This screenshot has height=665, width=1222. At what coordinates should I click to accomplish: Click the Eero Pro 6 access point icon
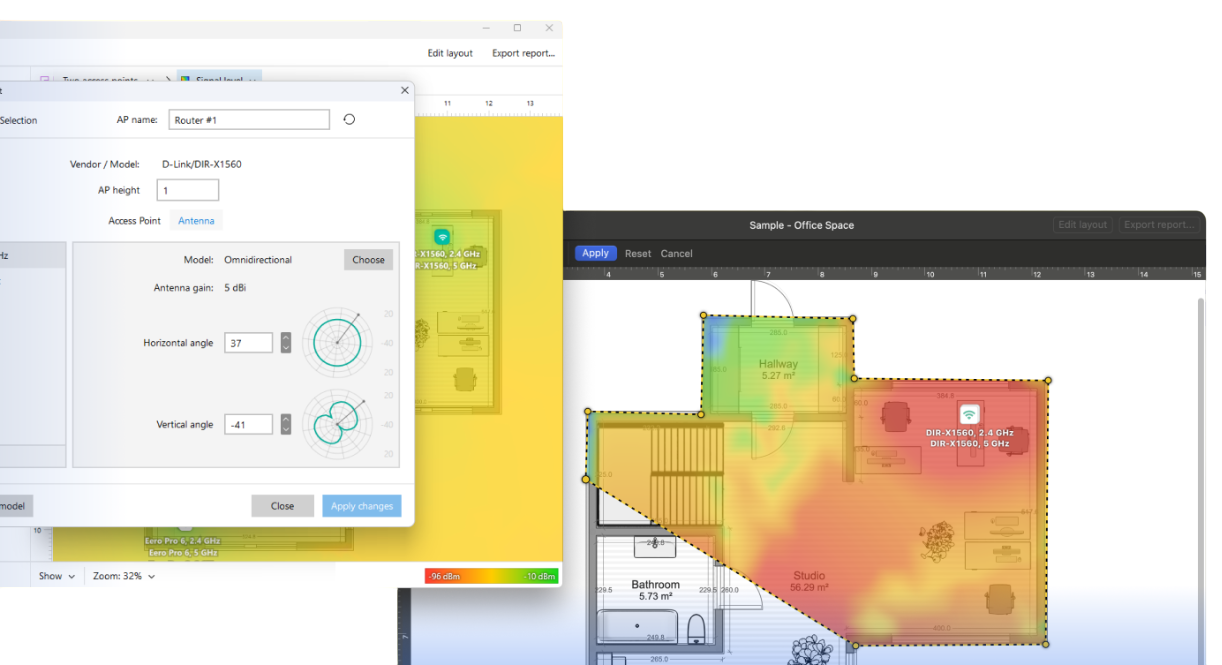186,528
